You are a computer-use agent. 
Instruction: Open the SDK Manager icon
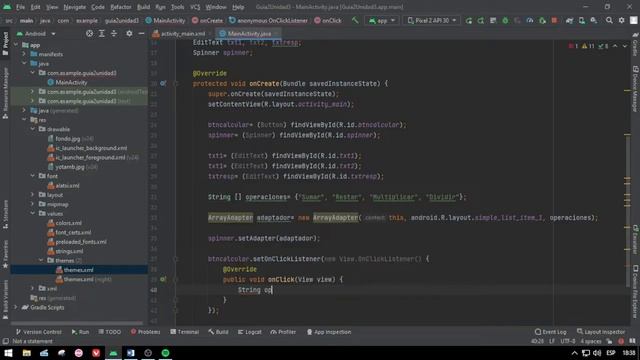click(x=594, y=20)
